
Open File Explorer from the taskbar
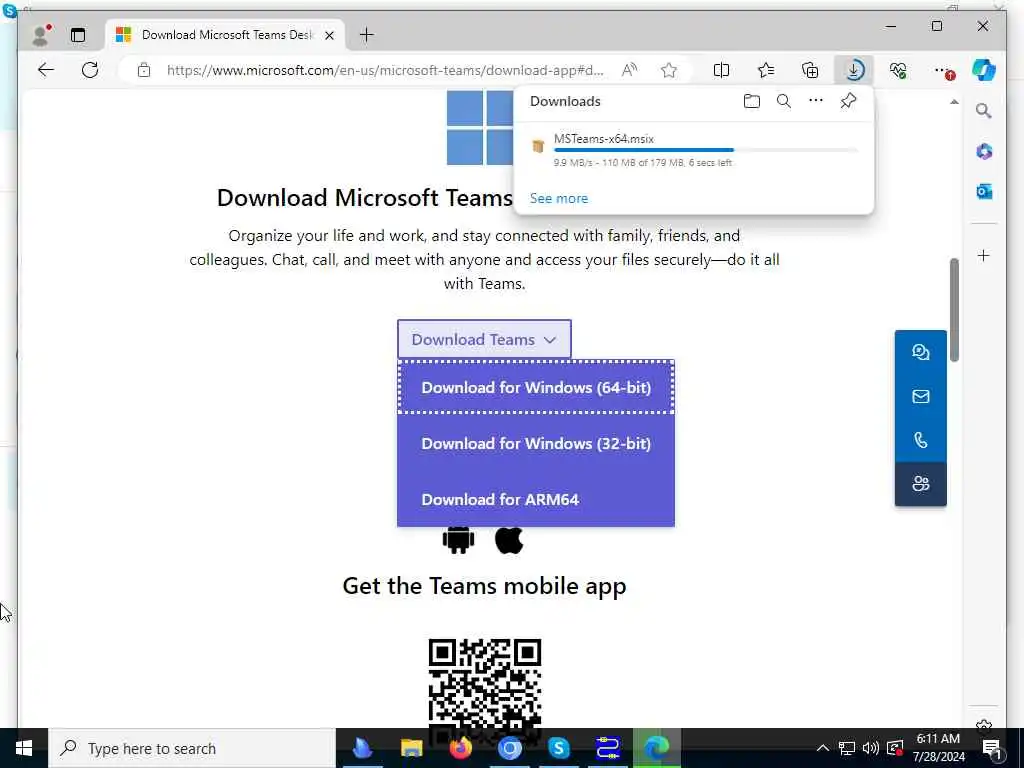coord(411,748)
